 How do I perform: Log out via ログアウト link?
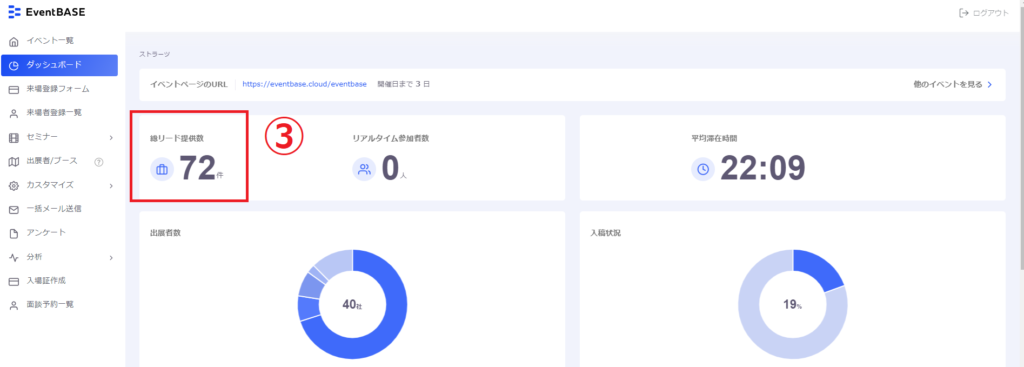(x=983, y=13)
